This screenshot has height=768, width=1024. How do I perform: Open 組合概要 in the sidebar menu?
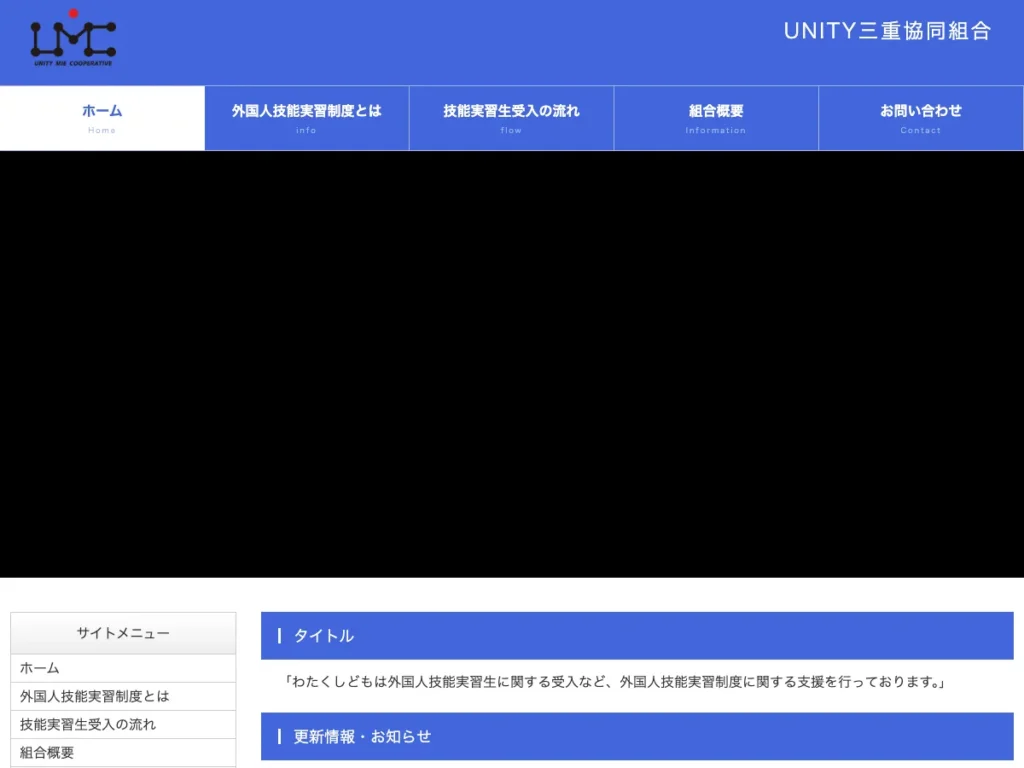pyautogui.click(x=123, y=752)
